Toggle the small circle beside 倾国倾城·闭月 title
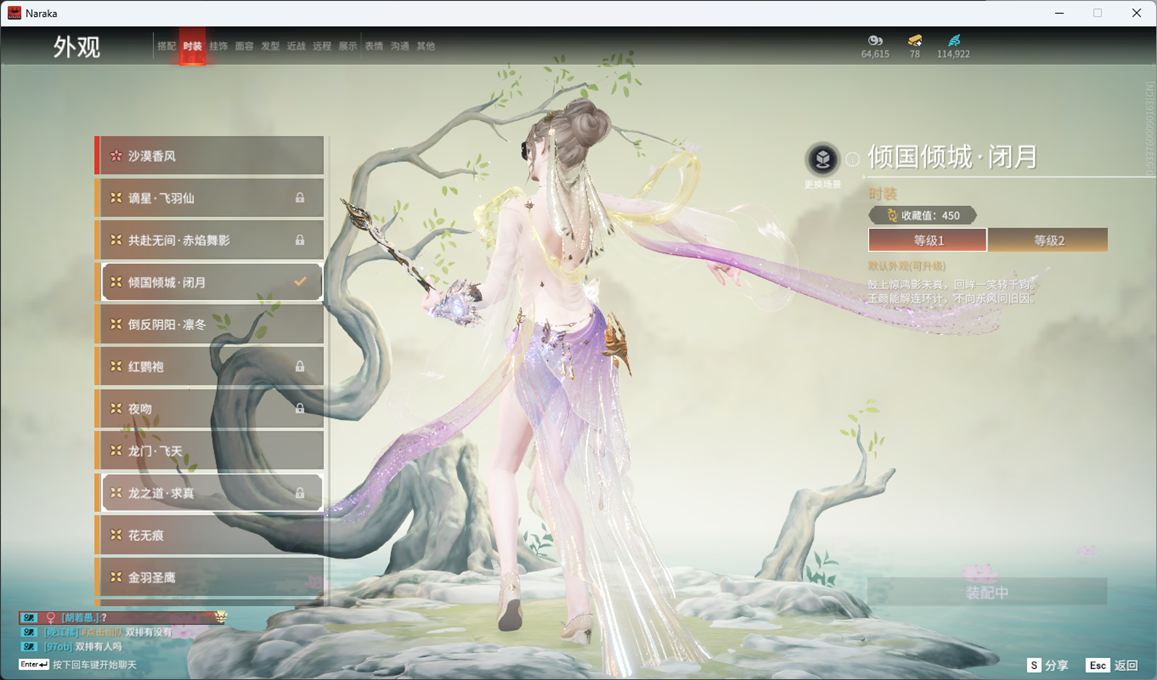The image size is (1157, 680). point(852,159)
